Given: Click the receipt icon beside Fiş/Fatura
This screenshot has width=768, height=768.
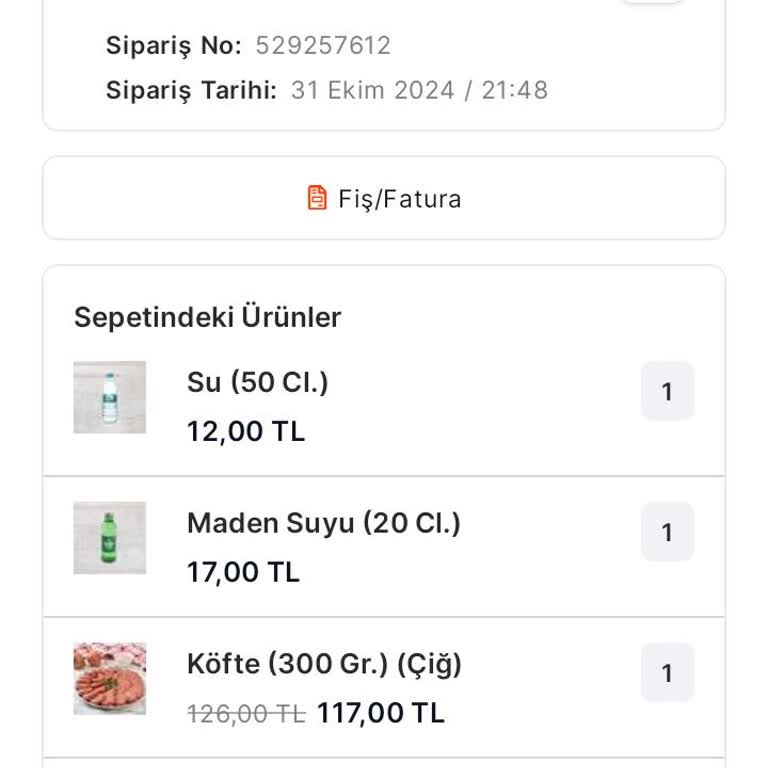Looking at the screenshot, I should click(x=317, y=198).
